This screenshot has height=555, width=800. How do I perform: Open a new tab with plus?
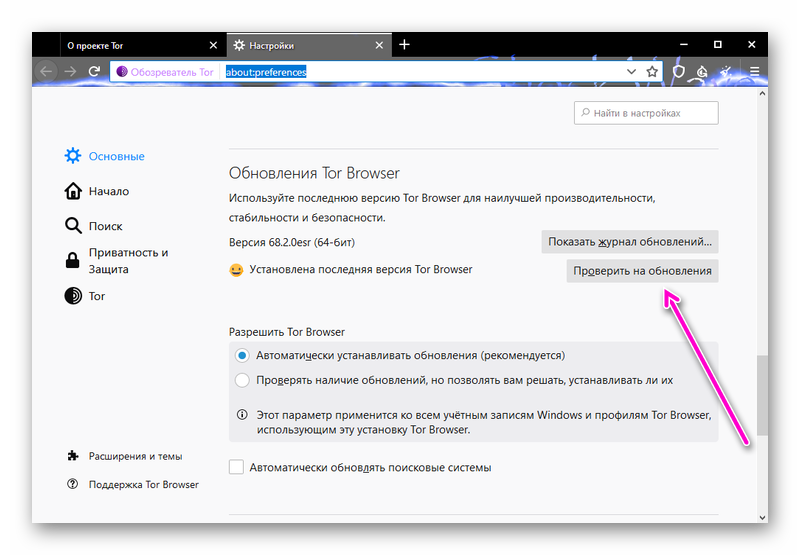tap(404, 45)
